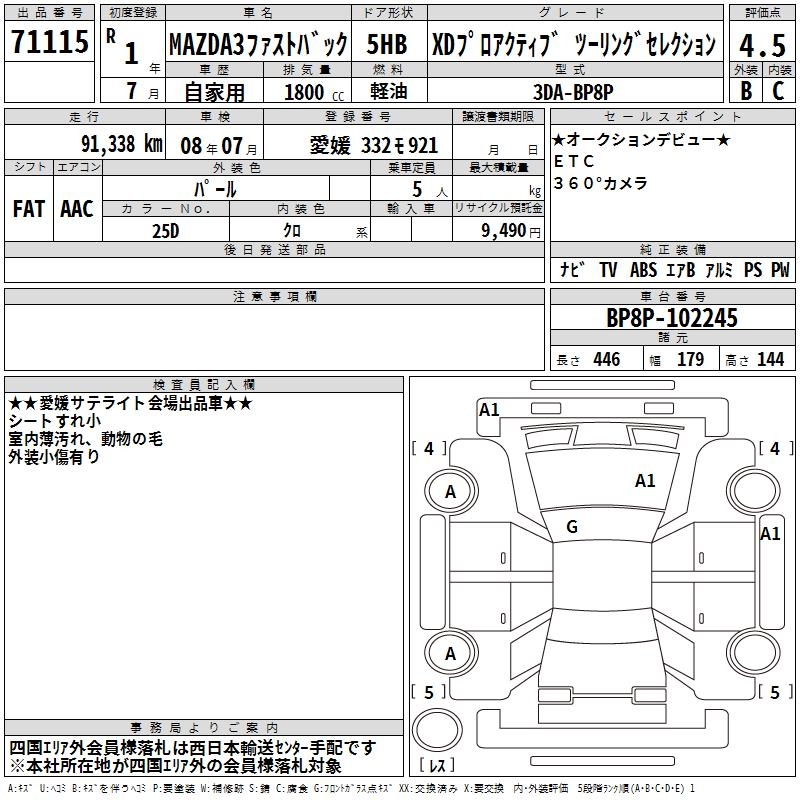
Task: Select the ナビ equipment item
Action: pyautogui.click(x=573, y=269)
